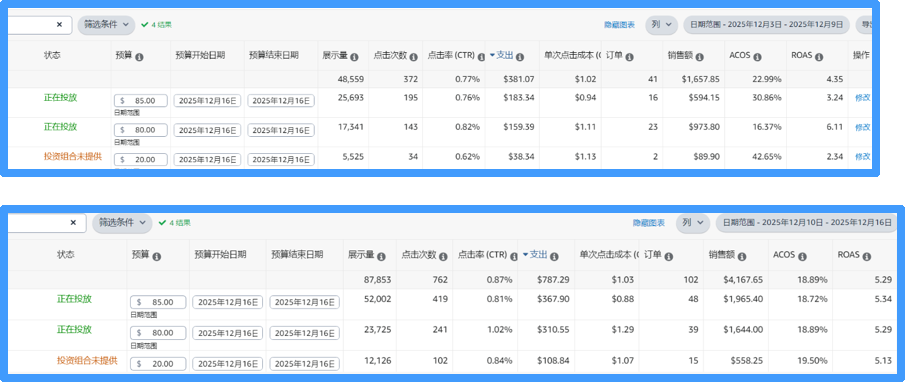Click ACOS info icon in Dec 10–16 table
This screenshot has height=382, width=906.
point(803,256)
